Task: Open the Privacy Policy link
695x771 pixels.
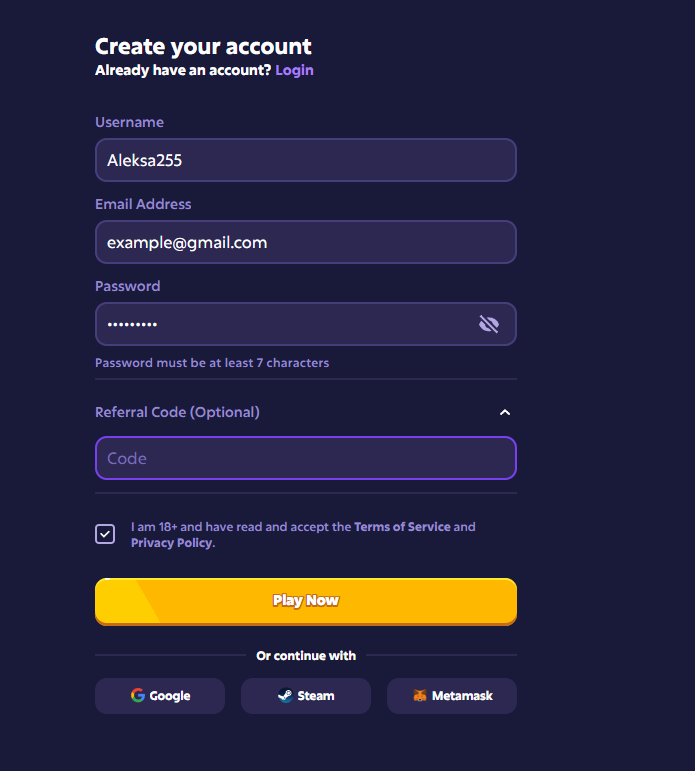Action: pyautogui.click(x=171, y=543)
